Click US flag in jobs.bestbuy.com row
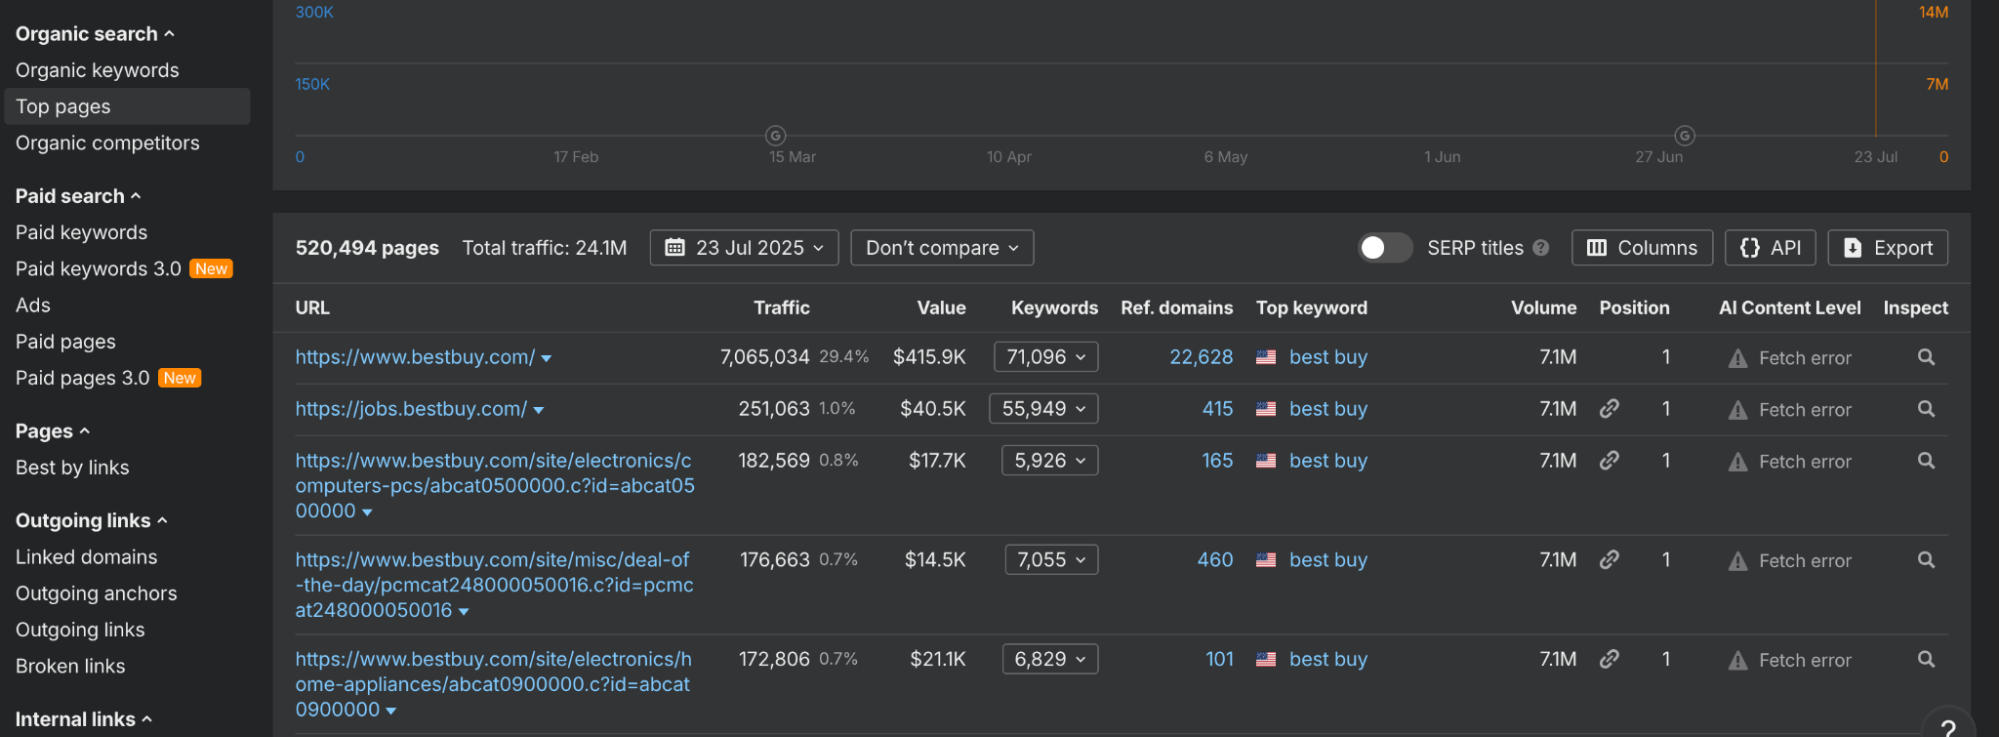Image resolution: width=1999 pixels, height=737 pixels. pyautogui.click(x=1266, y=409)
